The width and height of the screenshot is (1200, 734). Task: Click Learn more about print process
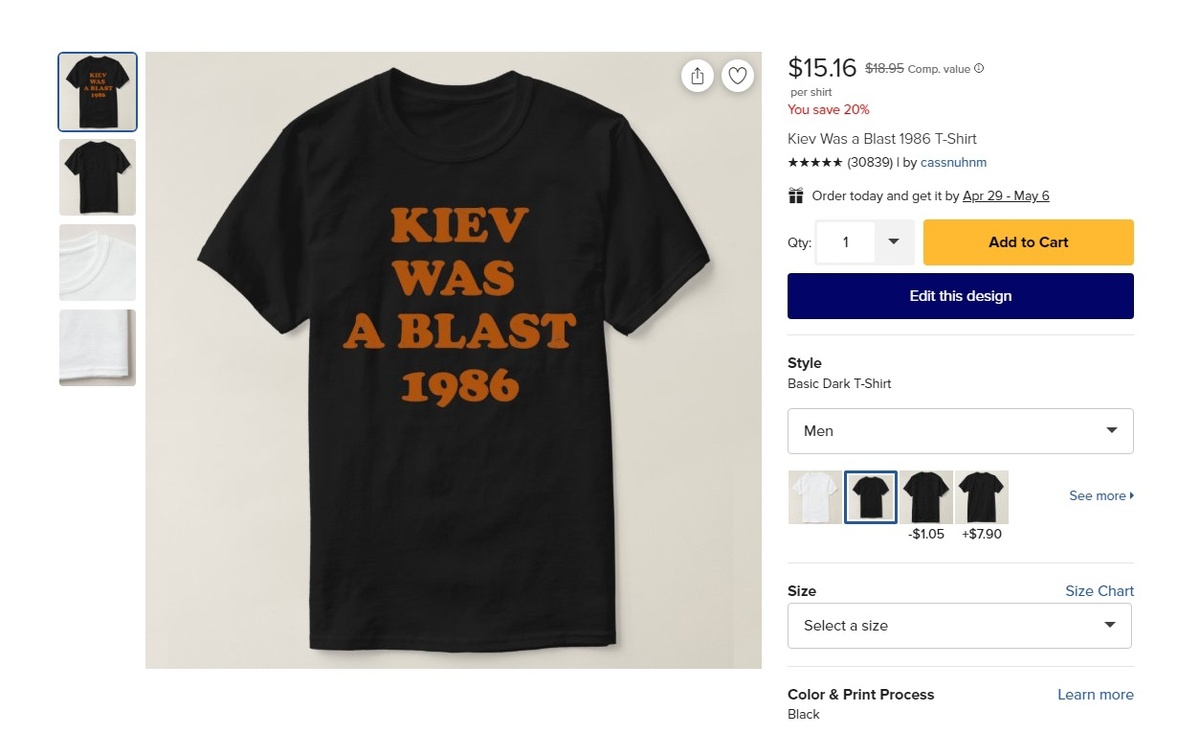1095,695
